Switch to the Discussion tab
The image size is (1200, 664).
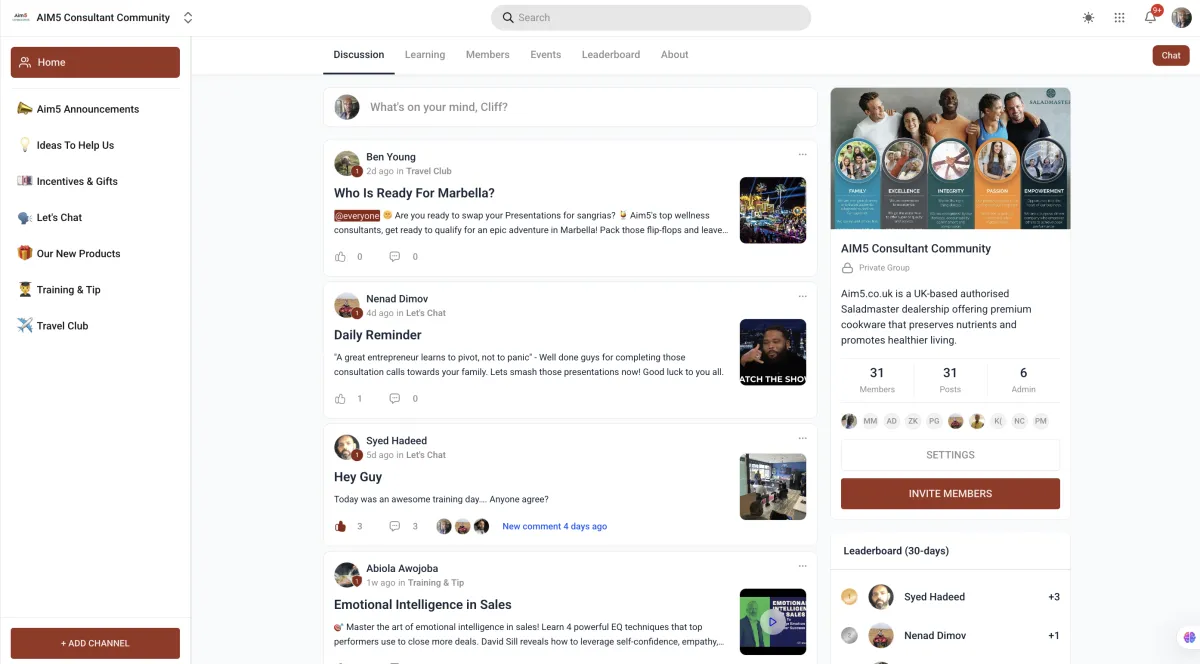point(359,54)
